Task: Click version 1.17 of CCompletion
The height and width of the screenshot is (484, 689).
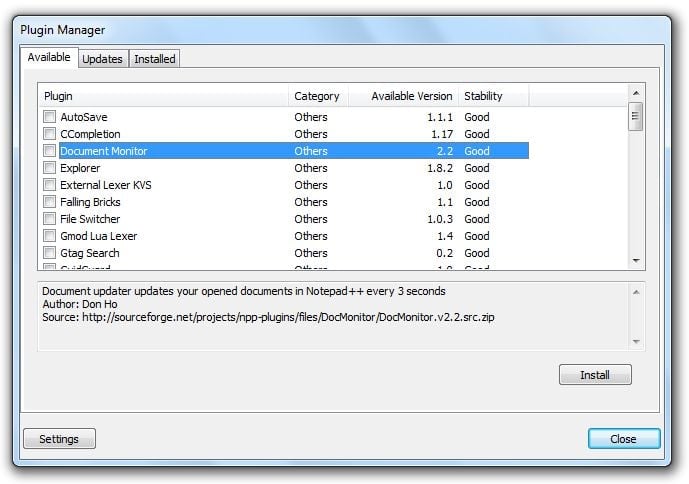Action: (x=442, y=134)
